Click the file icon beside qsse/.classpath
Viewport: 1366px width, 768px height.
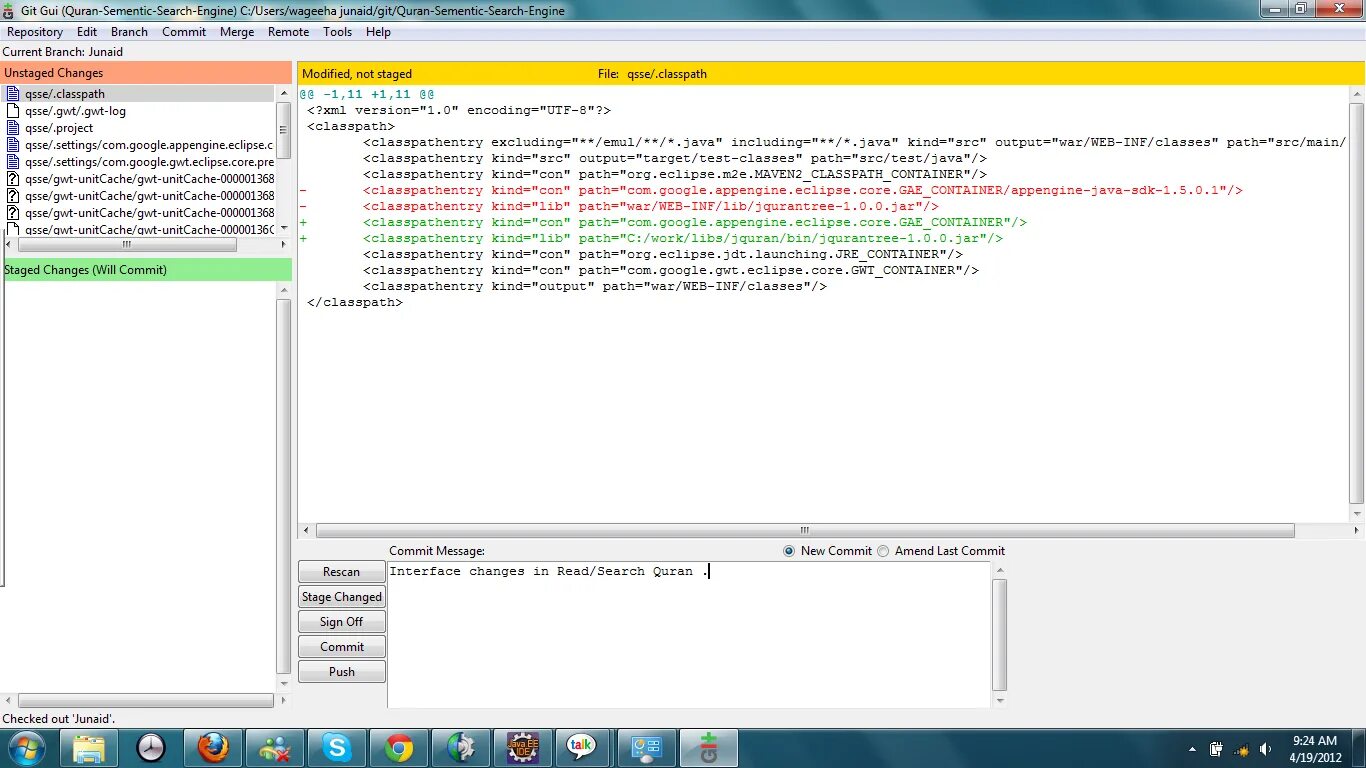[x=13, y=94]
